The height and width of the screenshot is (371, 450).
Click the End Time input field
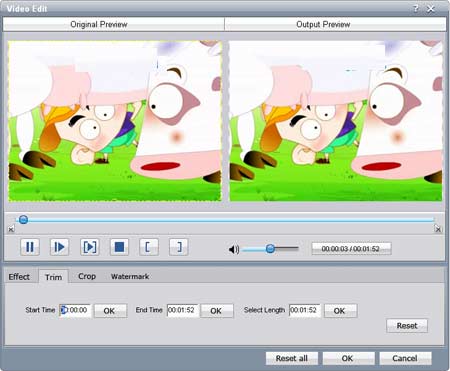point(182,310)
